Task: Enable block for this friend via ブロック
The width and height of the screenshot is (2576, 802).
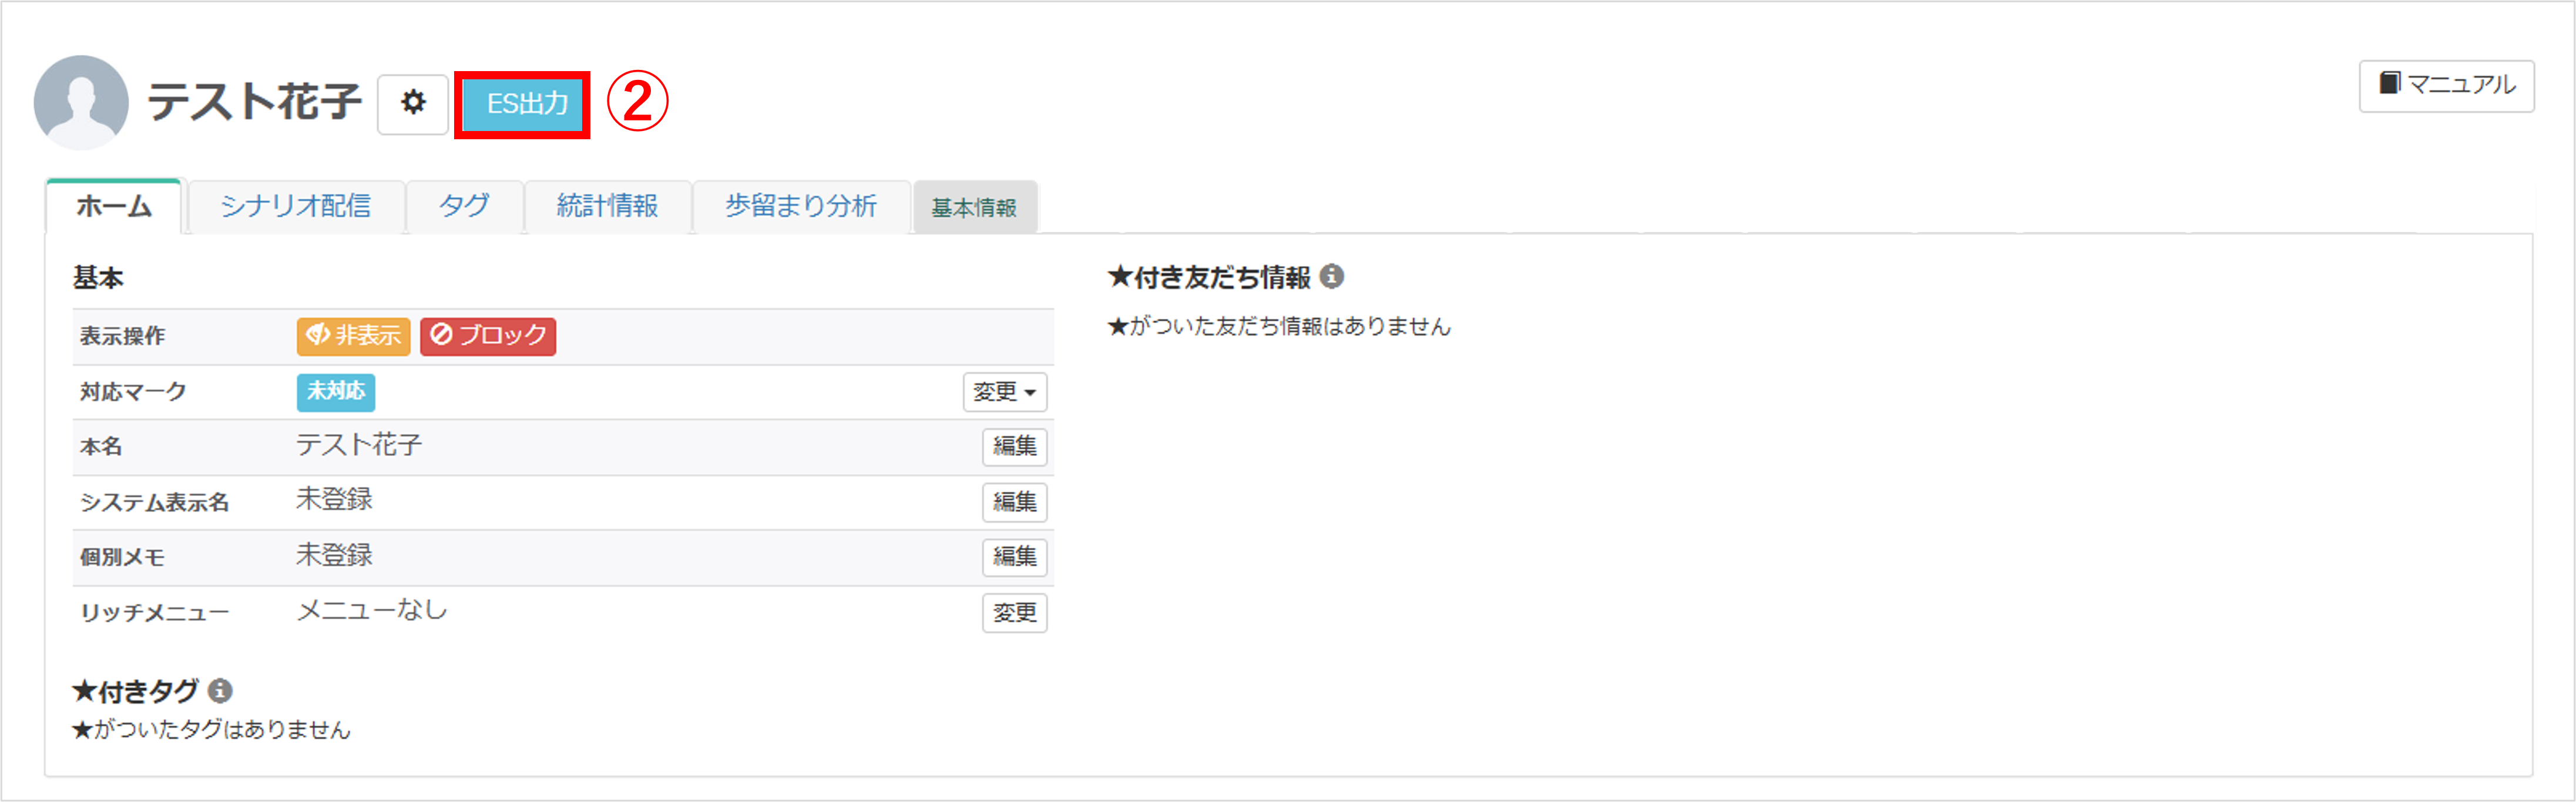Action: (x=488, y=336)
